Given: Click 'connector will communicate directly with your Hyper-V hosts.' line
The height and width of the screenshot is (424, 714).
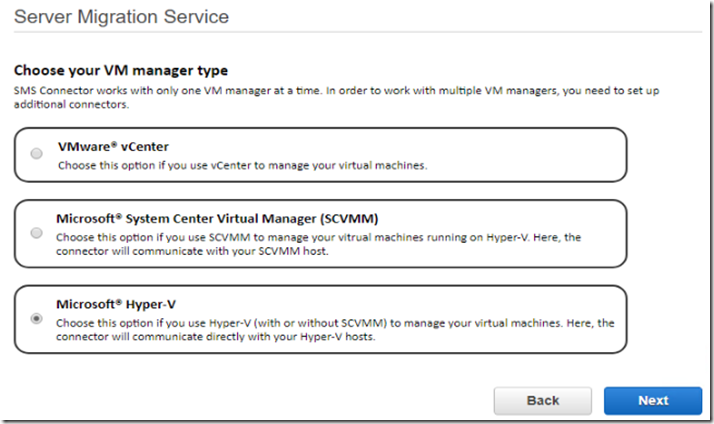Looking at the screenshot, I should (215, 337).
